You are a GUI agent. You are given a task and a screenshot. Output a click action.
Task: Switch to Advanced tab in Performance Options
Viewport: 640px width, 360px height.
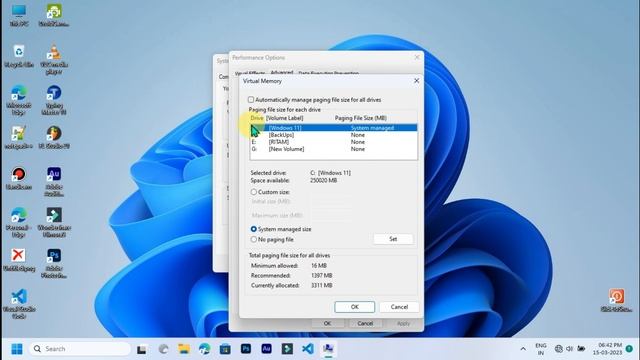[282, 73]
